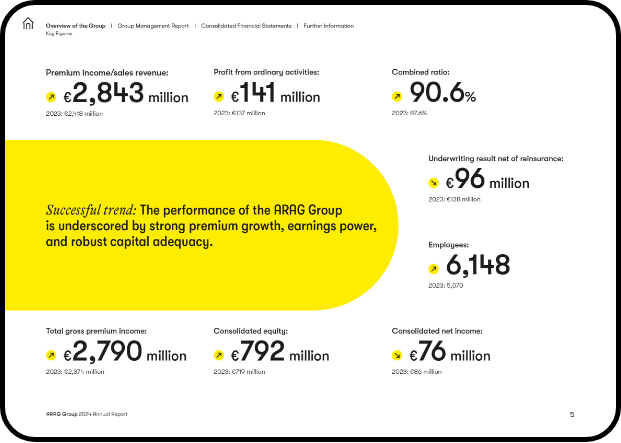621x443 pixels.
Task: Open the Overview of the Group tab
Action: coord(76,25)
